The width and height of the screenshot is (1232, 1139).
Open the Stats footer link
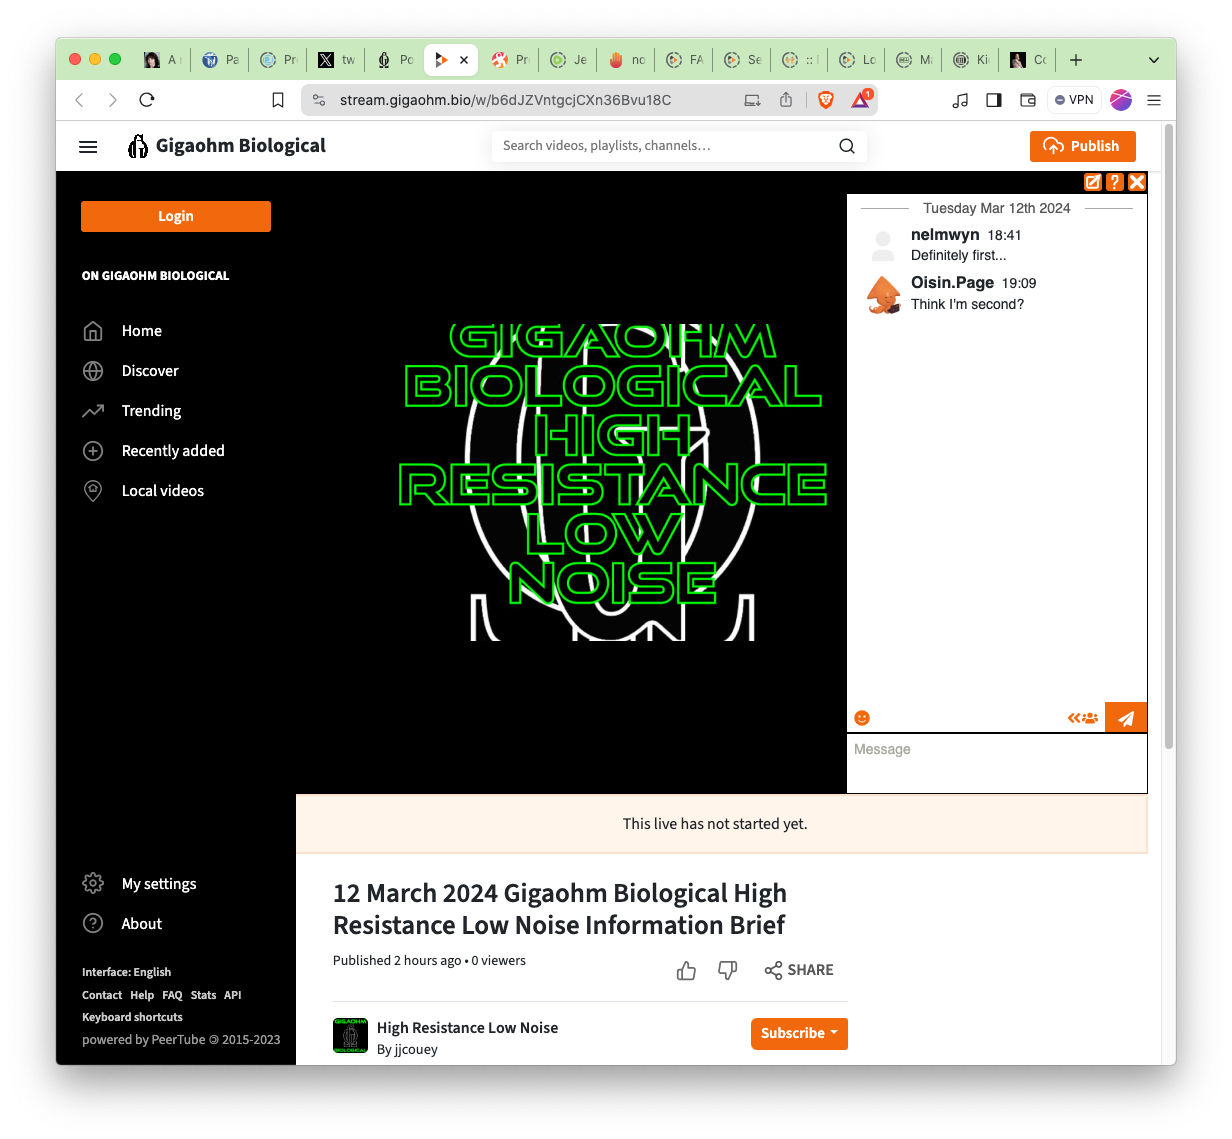coord(203,995)
